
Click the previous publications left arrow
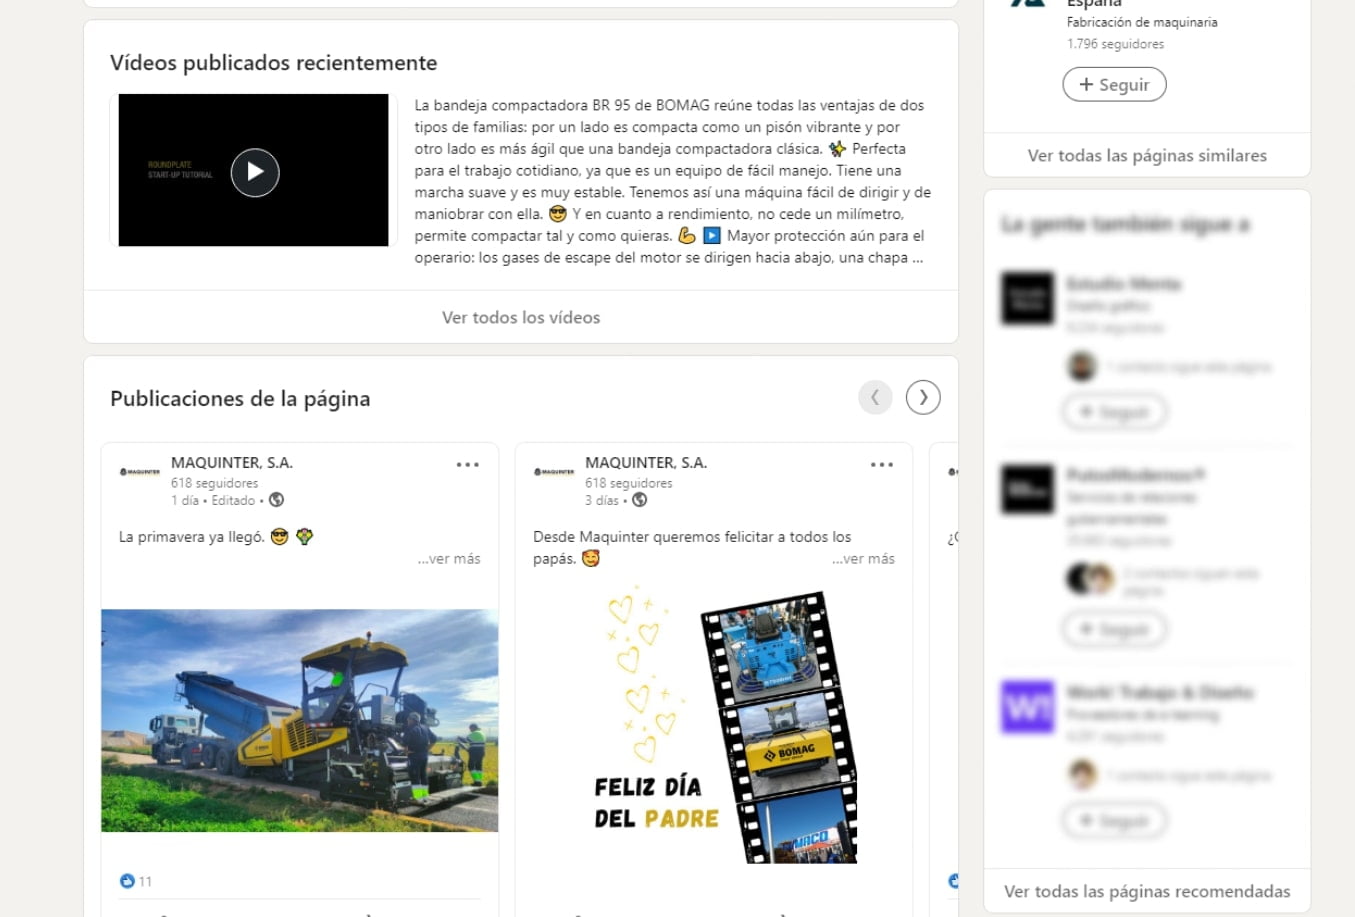tap(875, 397)
